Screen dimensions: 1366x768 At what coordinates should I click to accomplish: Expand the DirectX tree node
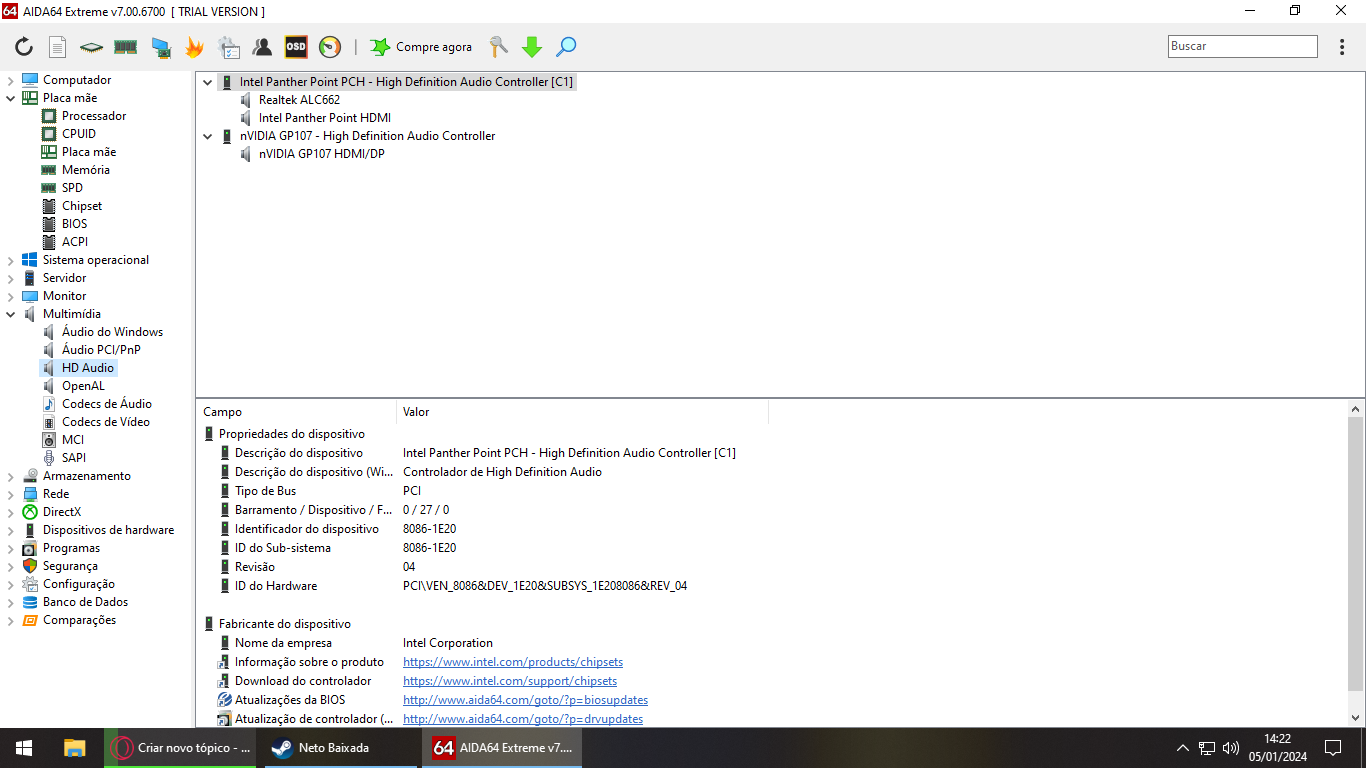pyautogui.click(x=10, y=512)
